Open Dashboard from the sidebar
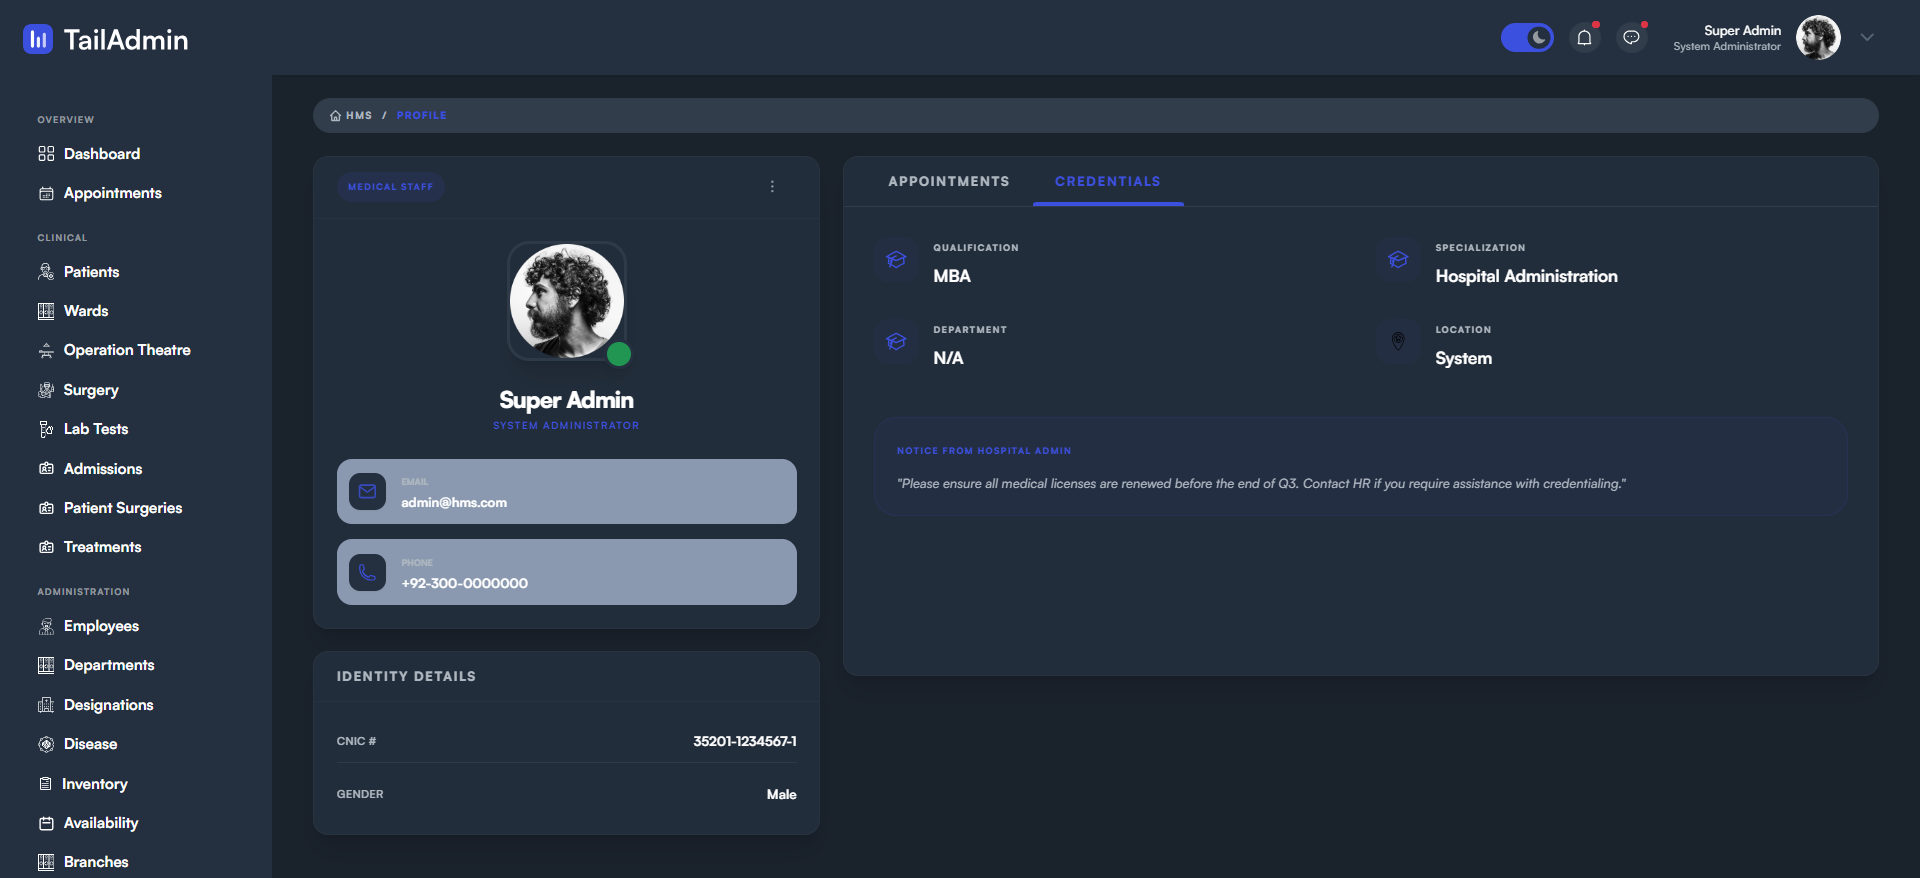1920x878 pixels. (x=101, y=154)
